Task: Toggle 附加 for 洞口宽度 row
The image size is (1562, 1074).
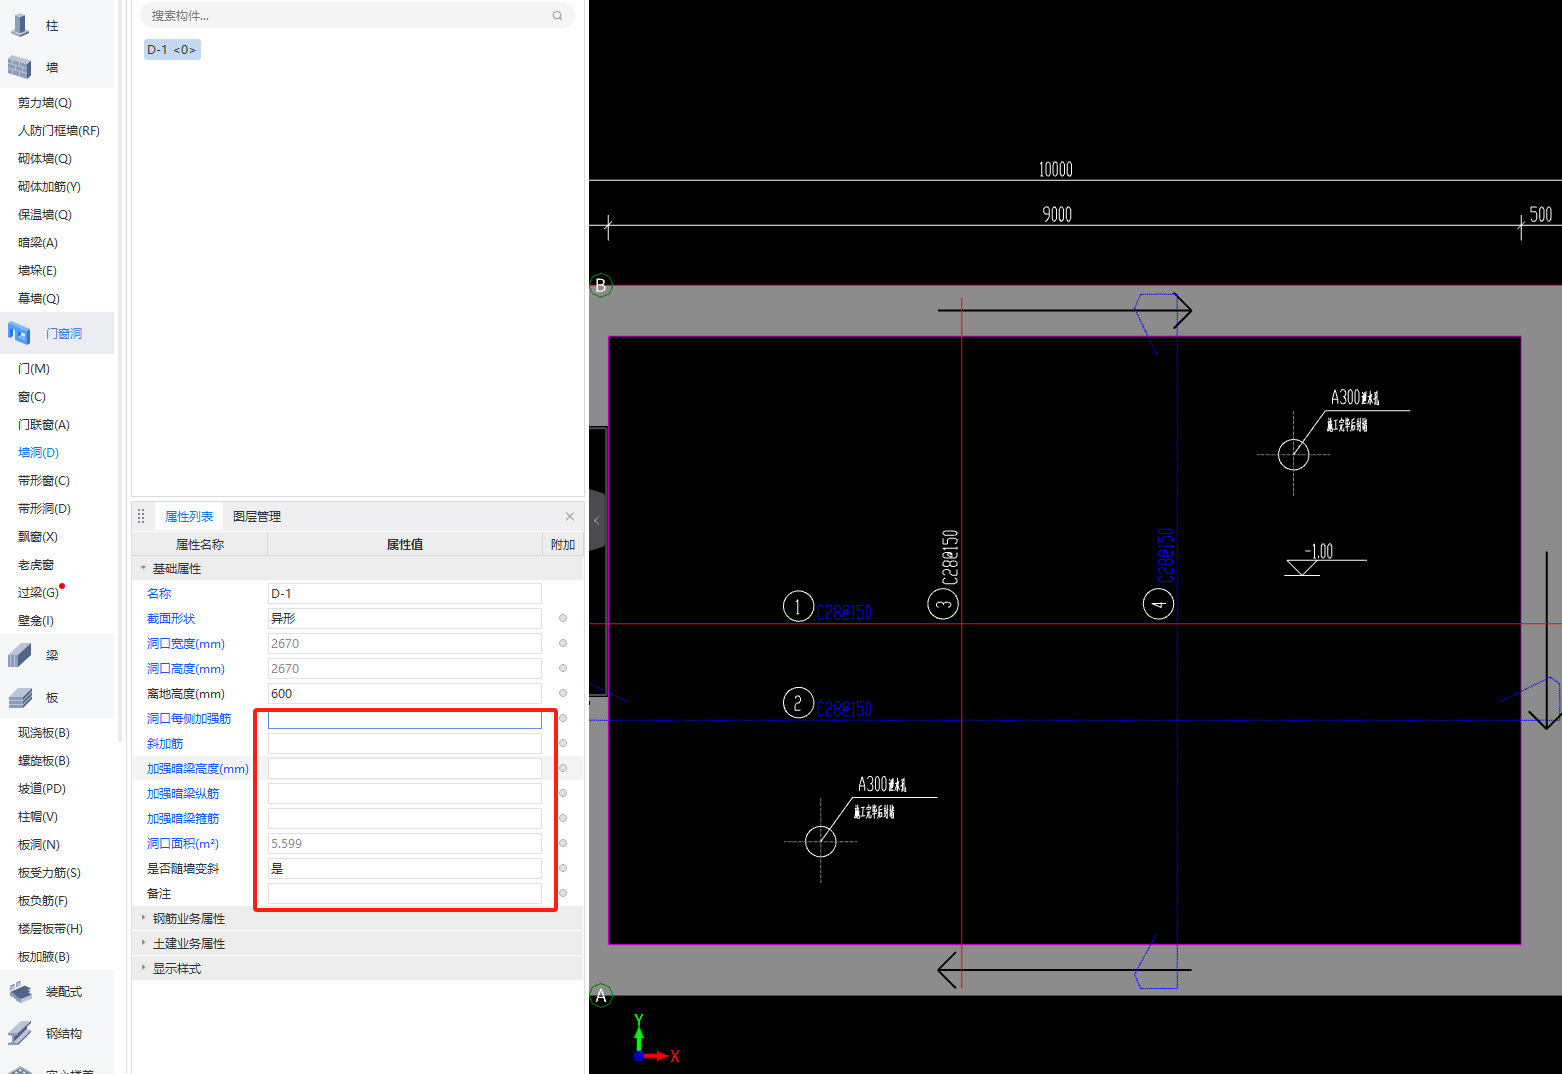Action: point(563,643)
